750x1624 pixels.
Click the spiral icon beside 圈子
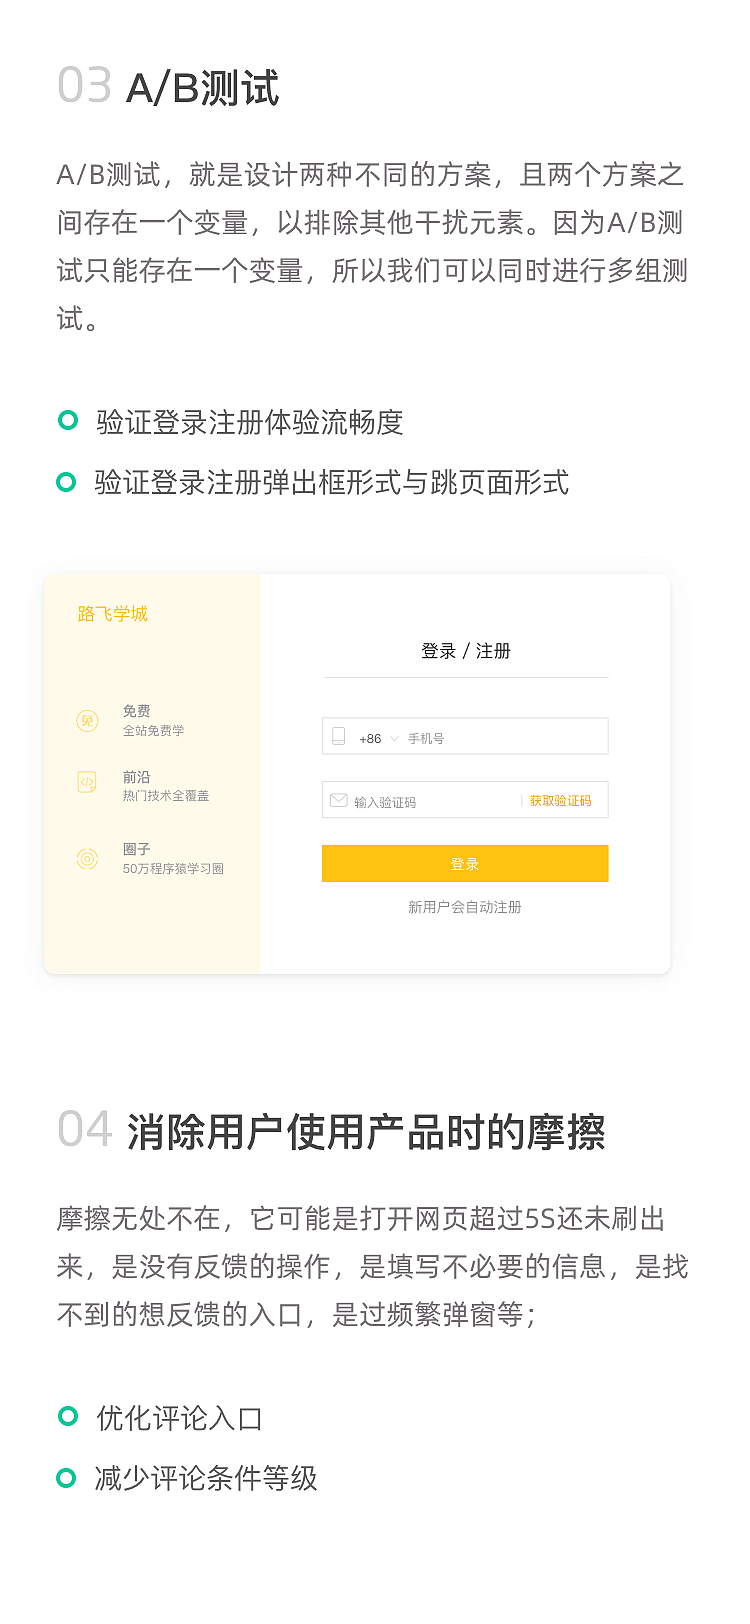88,858
